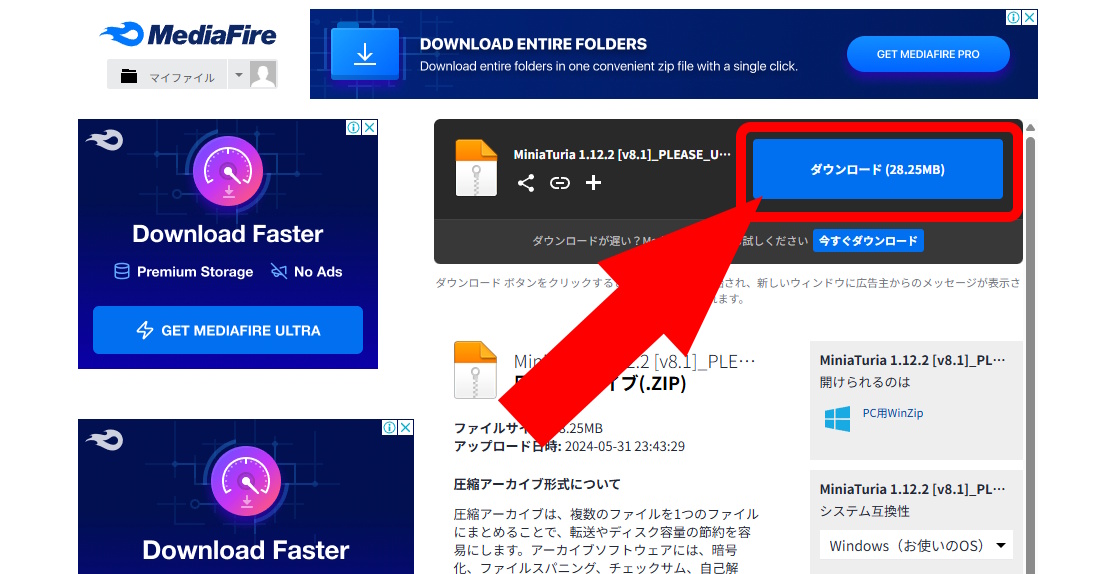Viewport: 1094px width, 574px height.
Task: Close the left Download Faster ad
Action: coord(370,128)
